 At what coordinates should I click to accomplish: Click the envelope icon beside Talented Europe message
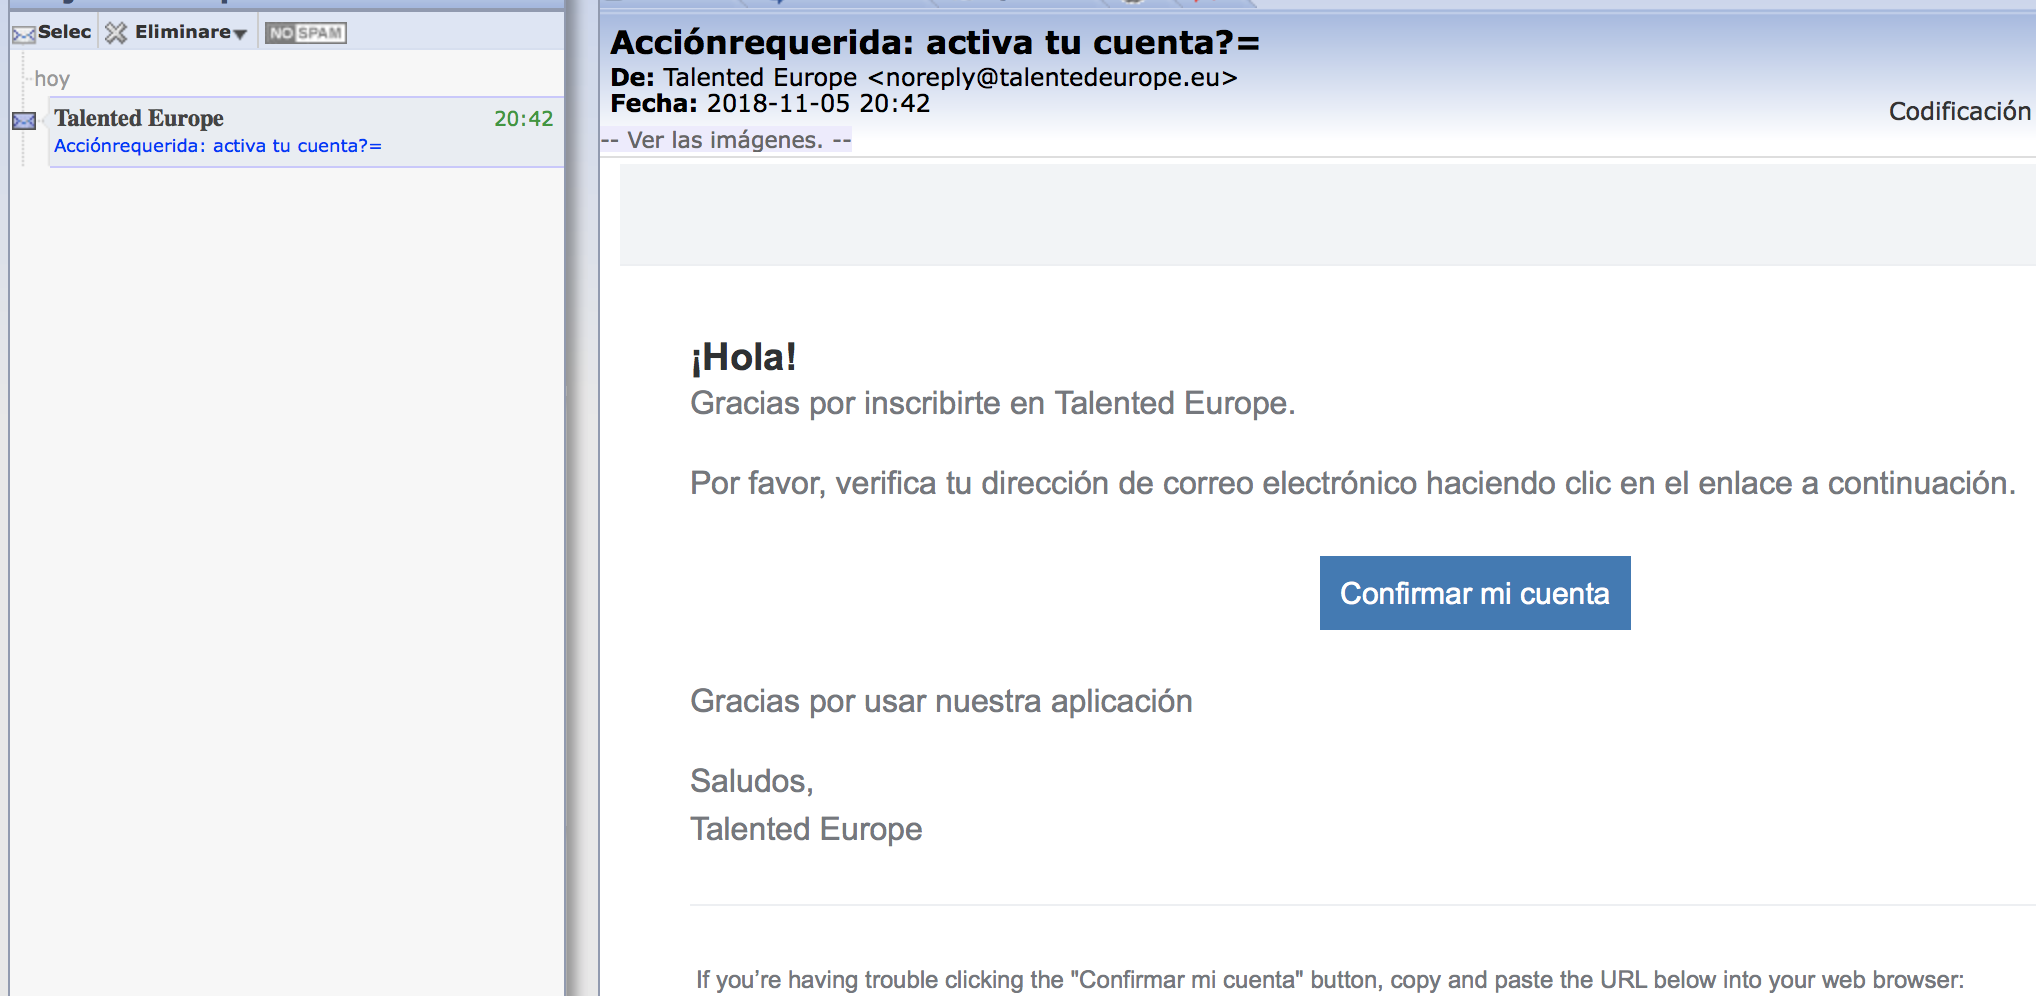24,121
